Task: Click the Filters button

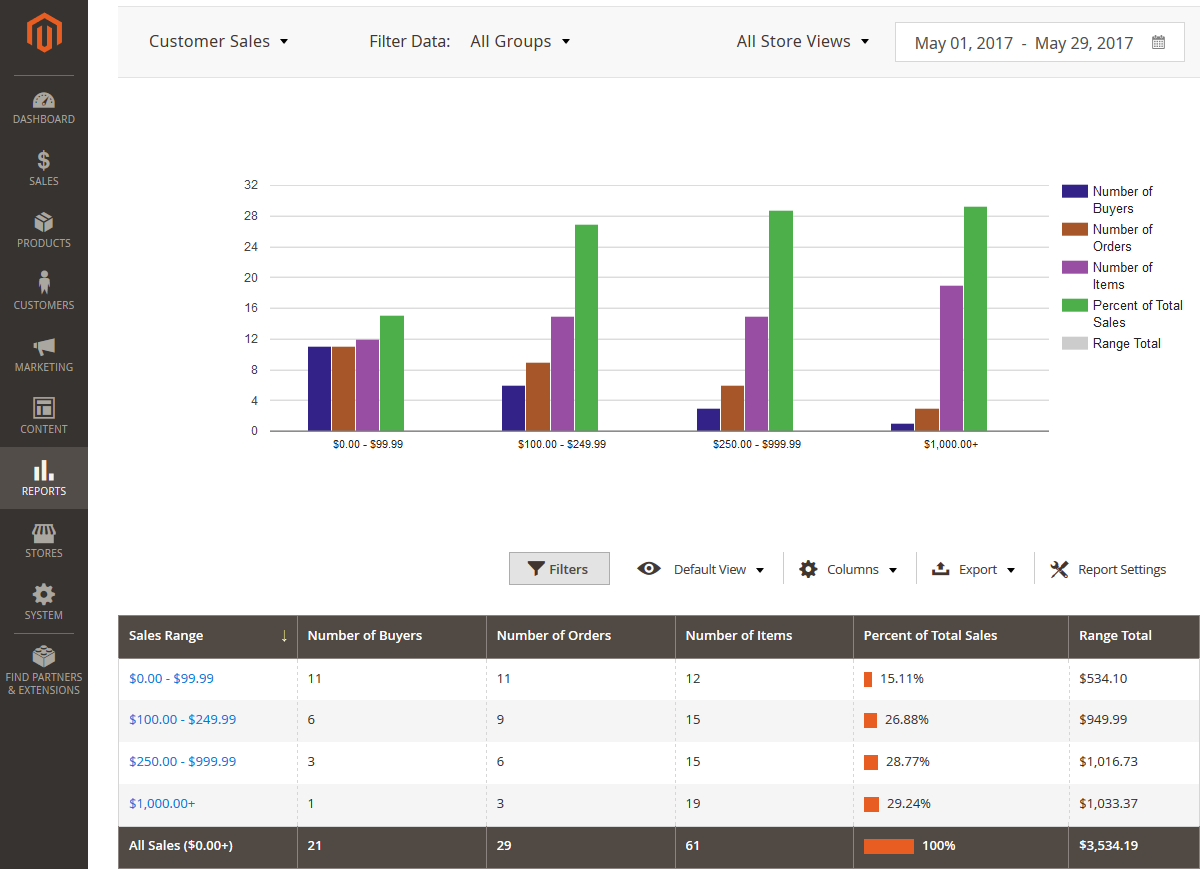Action: pos(559,569)
